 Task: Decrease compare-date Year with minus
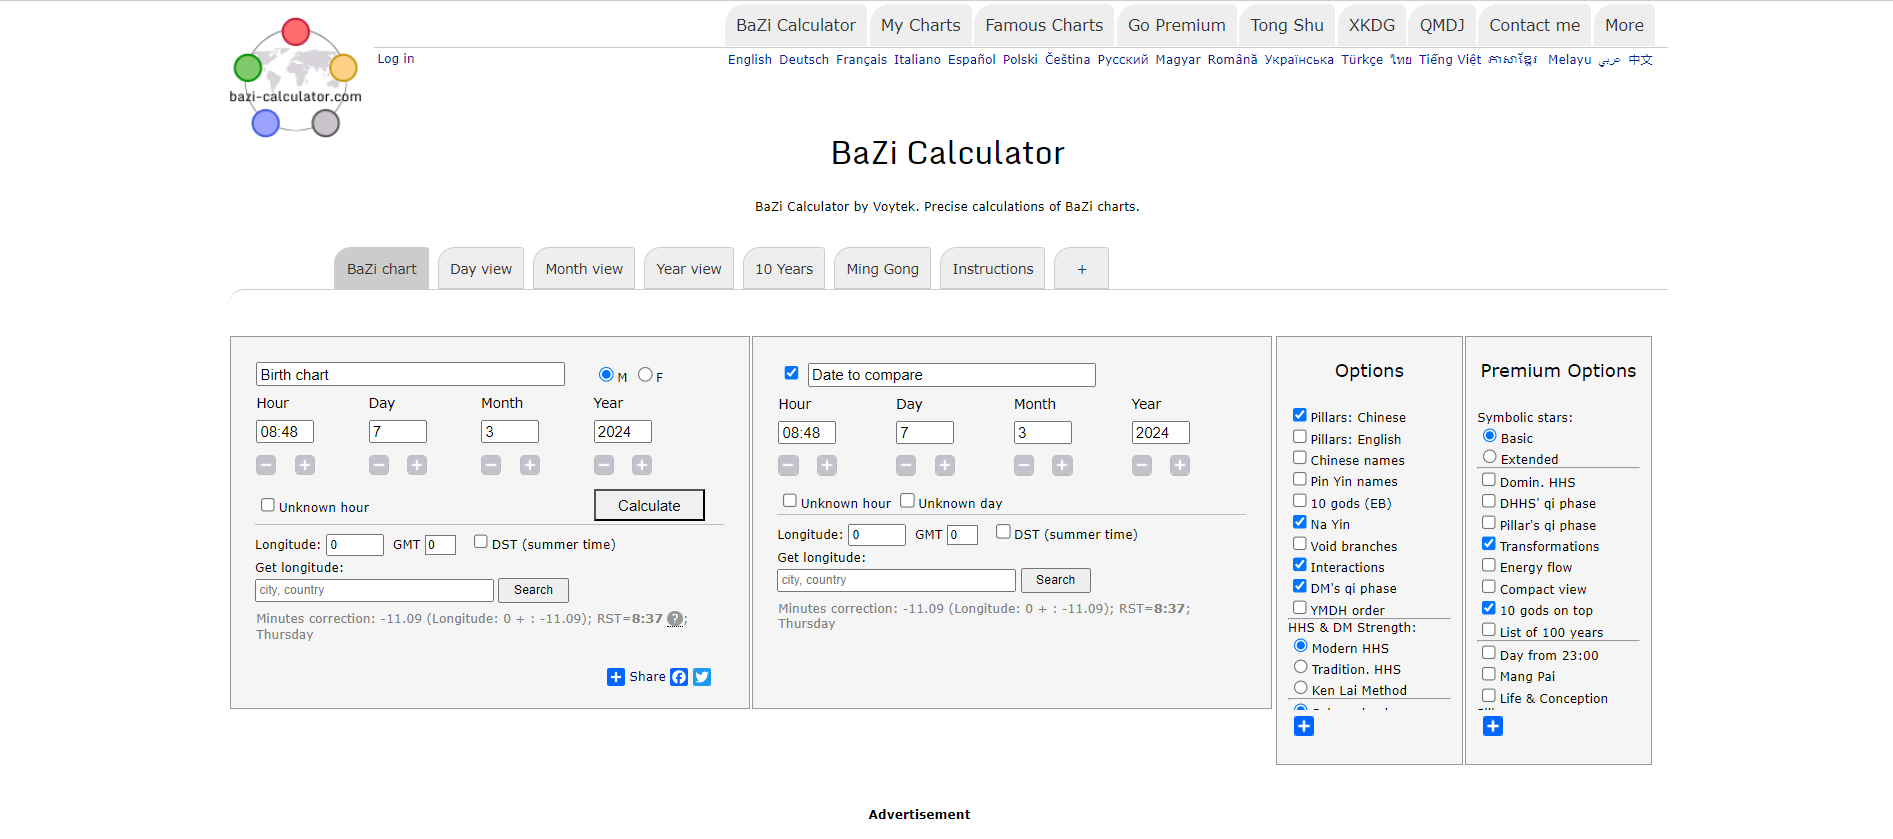pos(1142,465)
